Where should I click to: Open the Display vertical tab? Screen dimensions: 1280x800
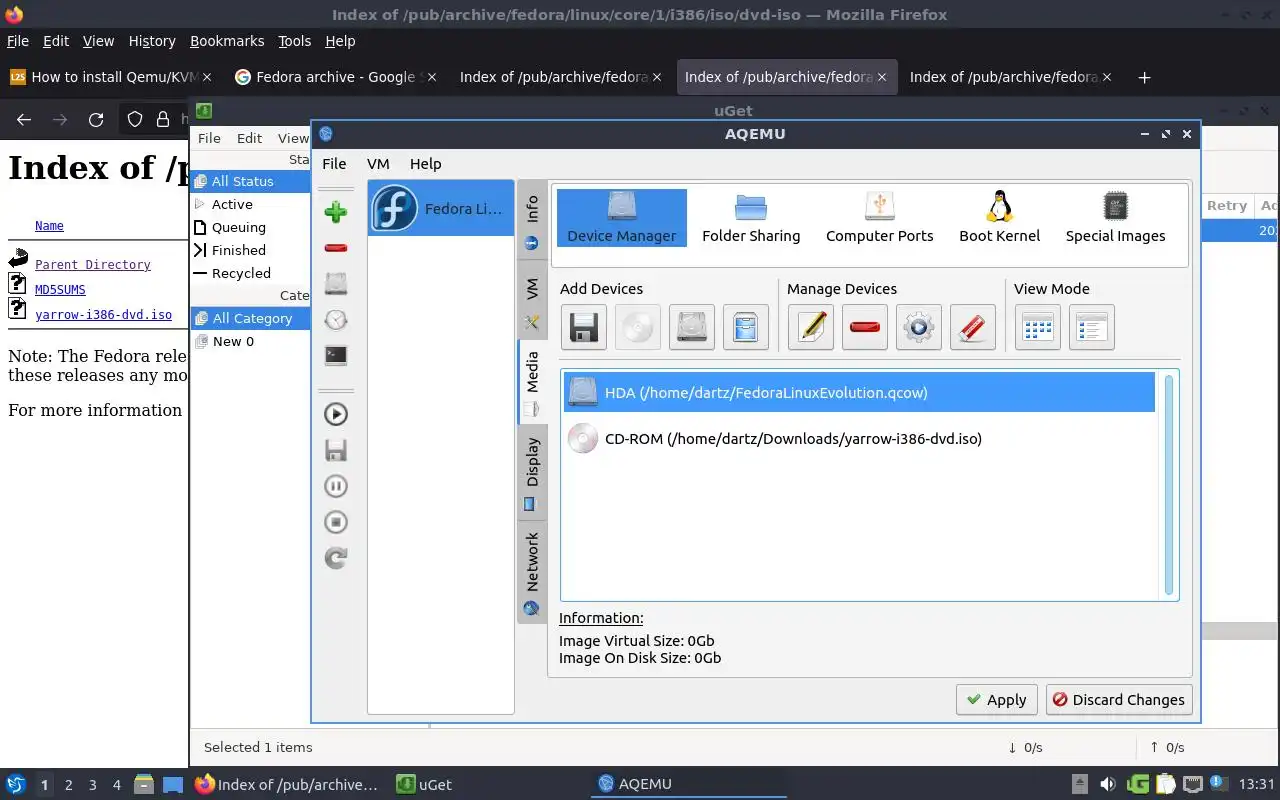[x=532, y=473]
